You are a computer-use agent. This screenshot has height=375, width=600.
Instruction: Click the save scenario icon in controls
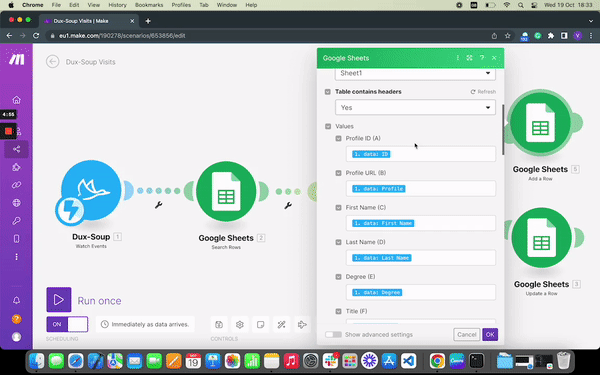point(219,324)
